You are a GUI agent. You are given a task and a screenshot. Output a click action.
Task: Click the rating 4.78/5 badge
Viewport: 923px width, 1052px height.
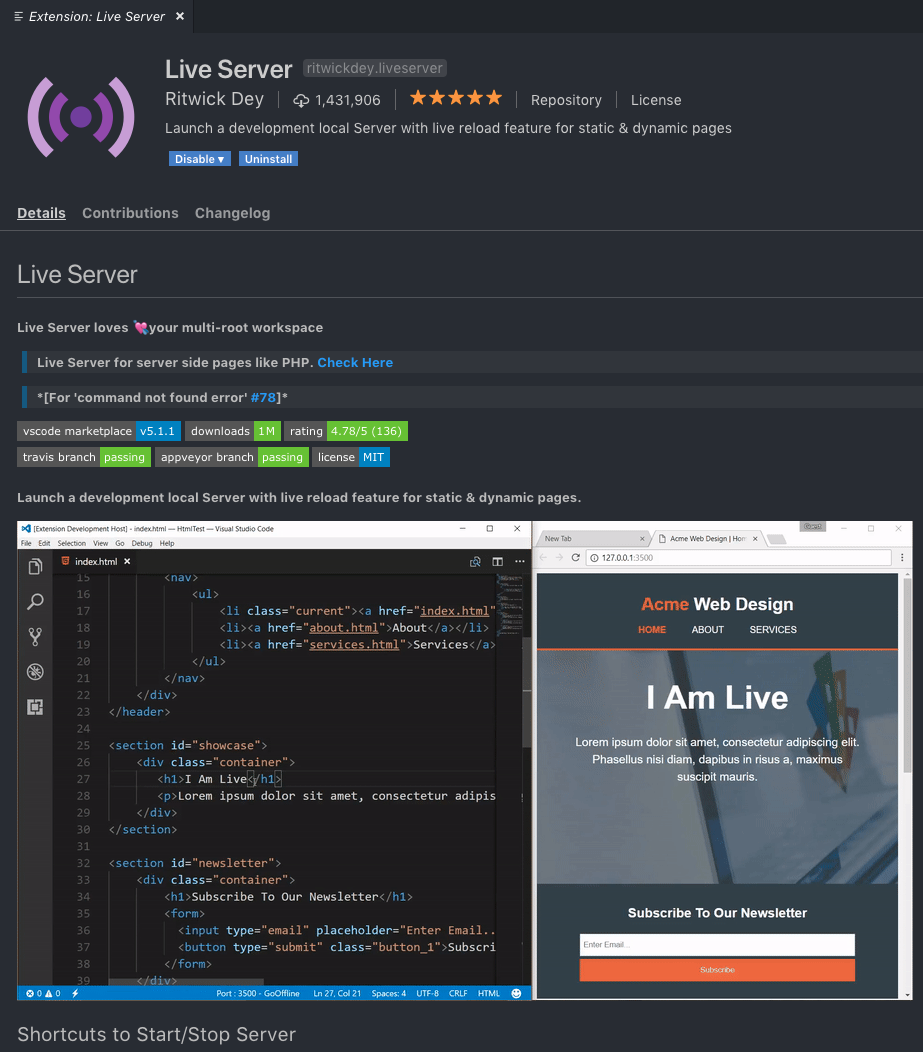tap(345, 431)
